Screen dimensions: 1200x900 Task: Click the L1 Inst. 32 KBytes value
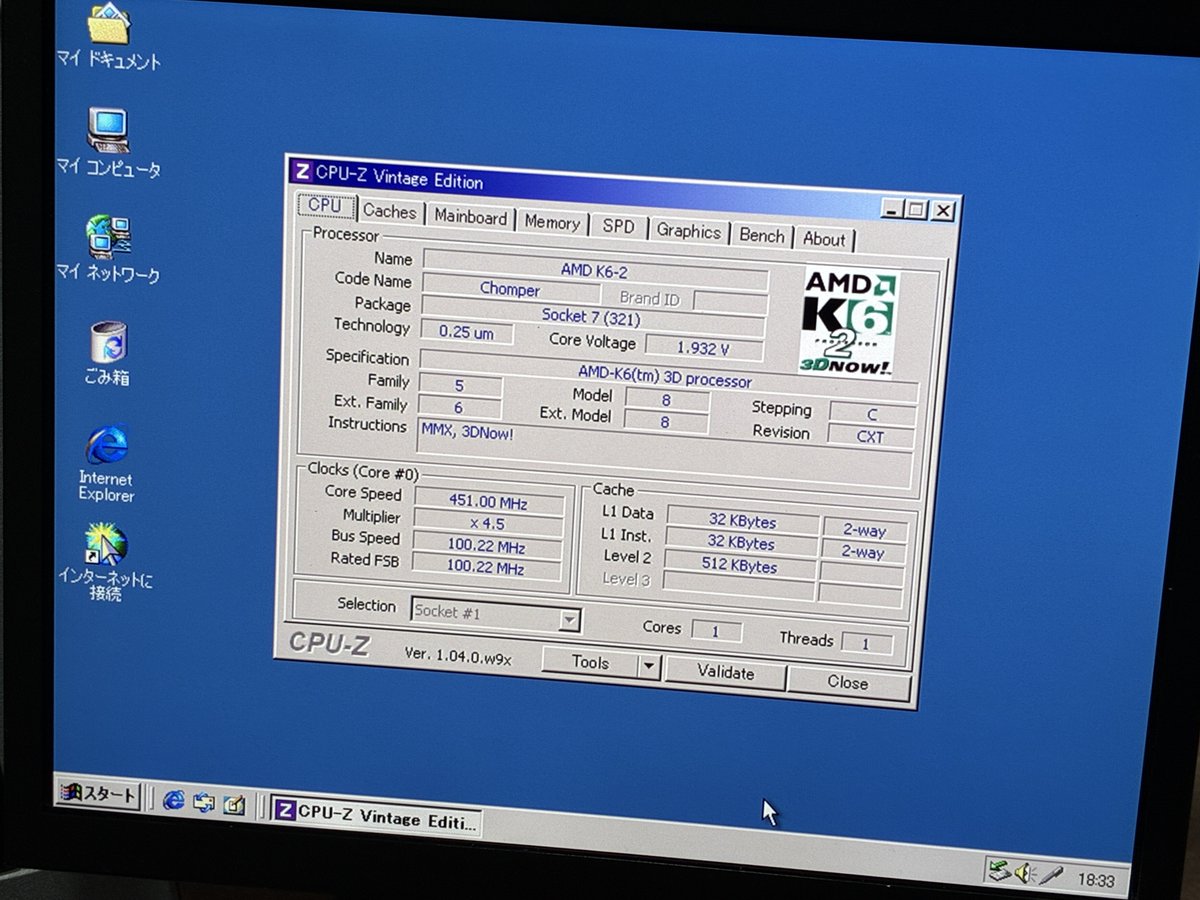(742, 544)
